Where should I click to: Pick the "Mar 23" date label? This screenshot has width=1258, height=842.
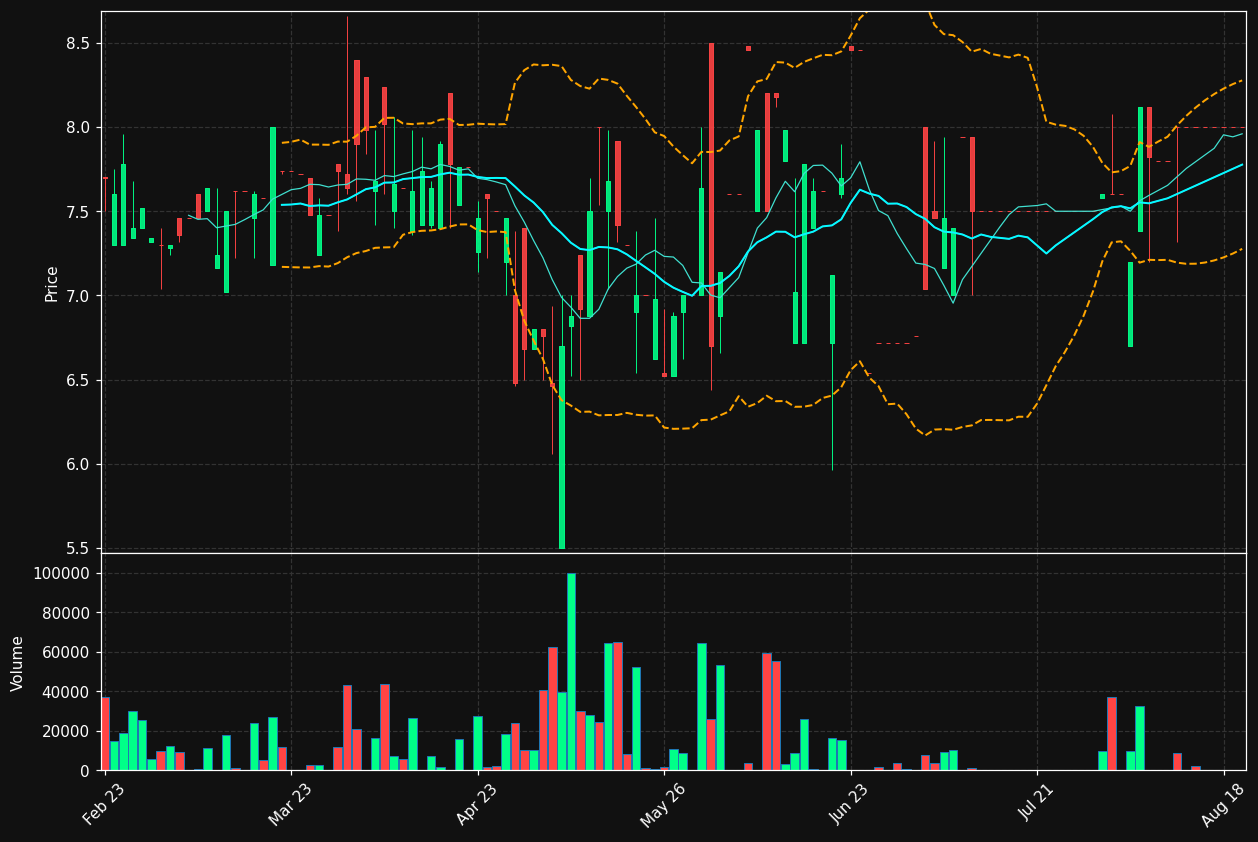click(290, 803)
